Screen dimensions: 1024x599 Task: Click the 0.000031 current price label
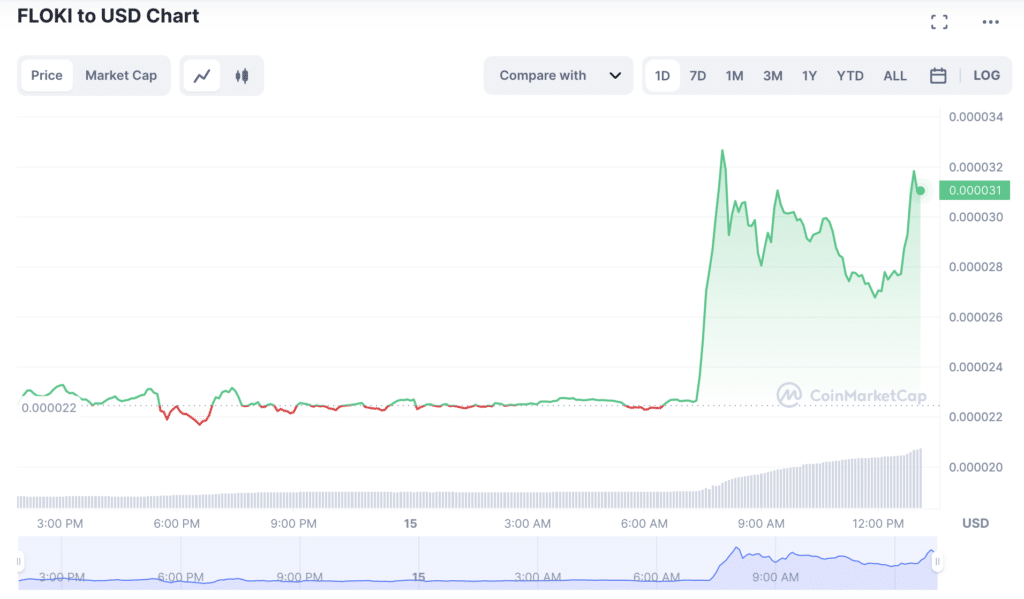pos(974,191)
